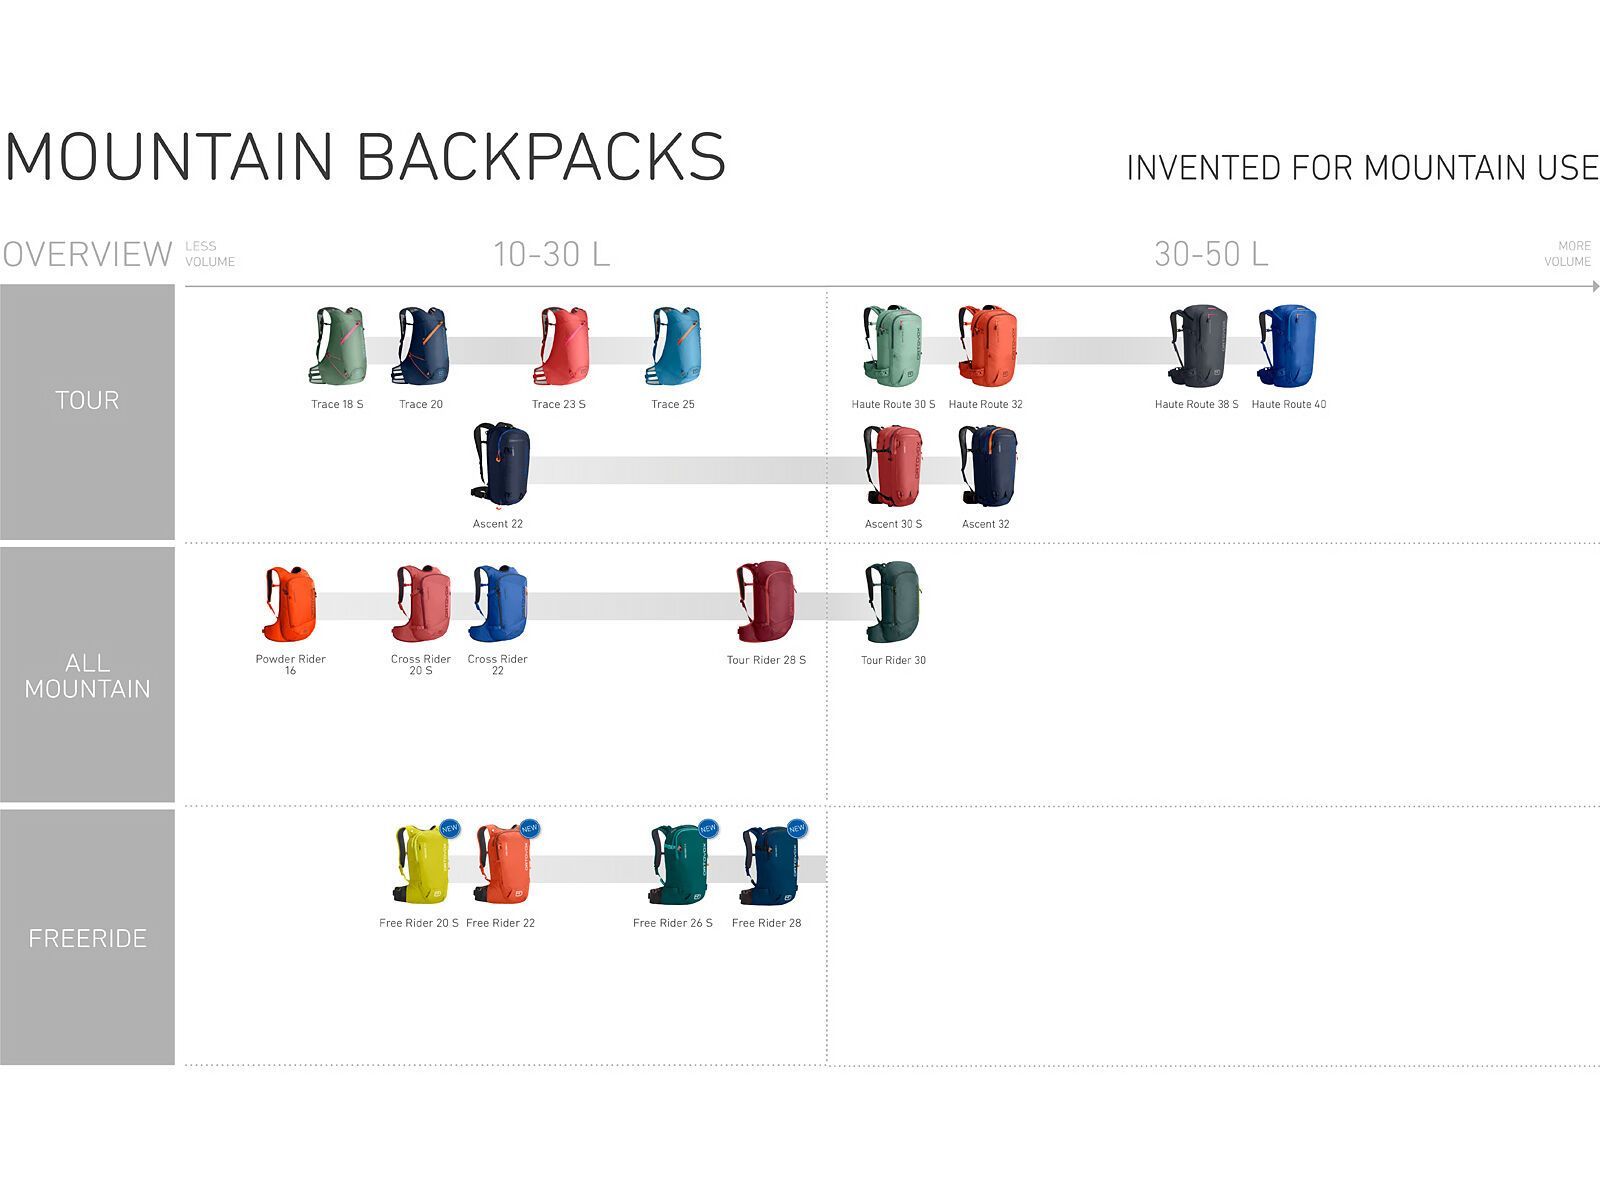The width and height of the screenshot is (1600, 1200).
Task: Select the orange Haute Route 32 backpack
Action: click(987, 346)
